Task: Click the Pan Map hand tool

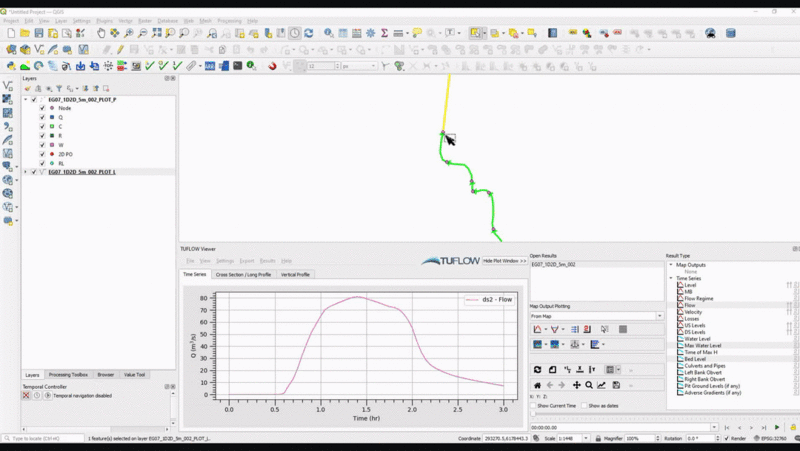Action: coord(102,33)
